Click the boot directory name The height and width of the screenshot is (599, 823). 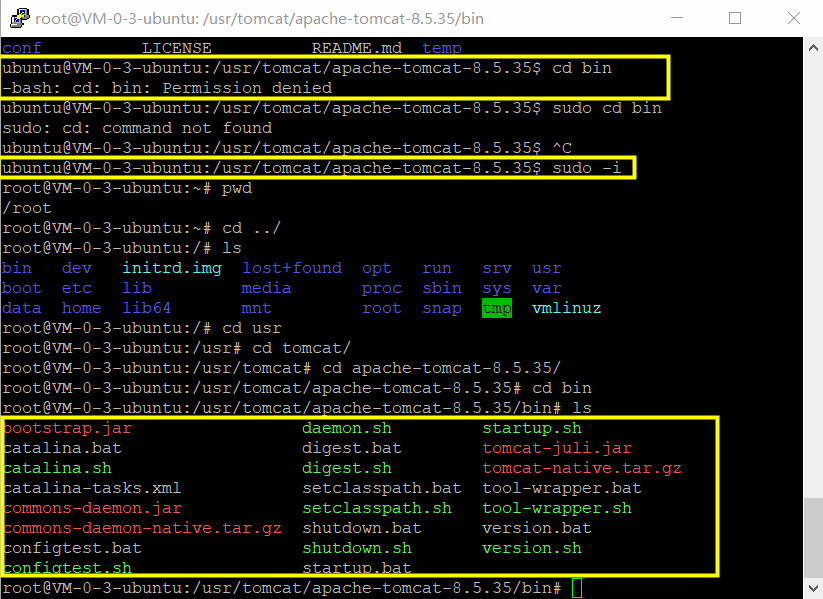(22, 288)
